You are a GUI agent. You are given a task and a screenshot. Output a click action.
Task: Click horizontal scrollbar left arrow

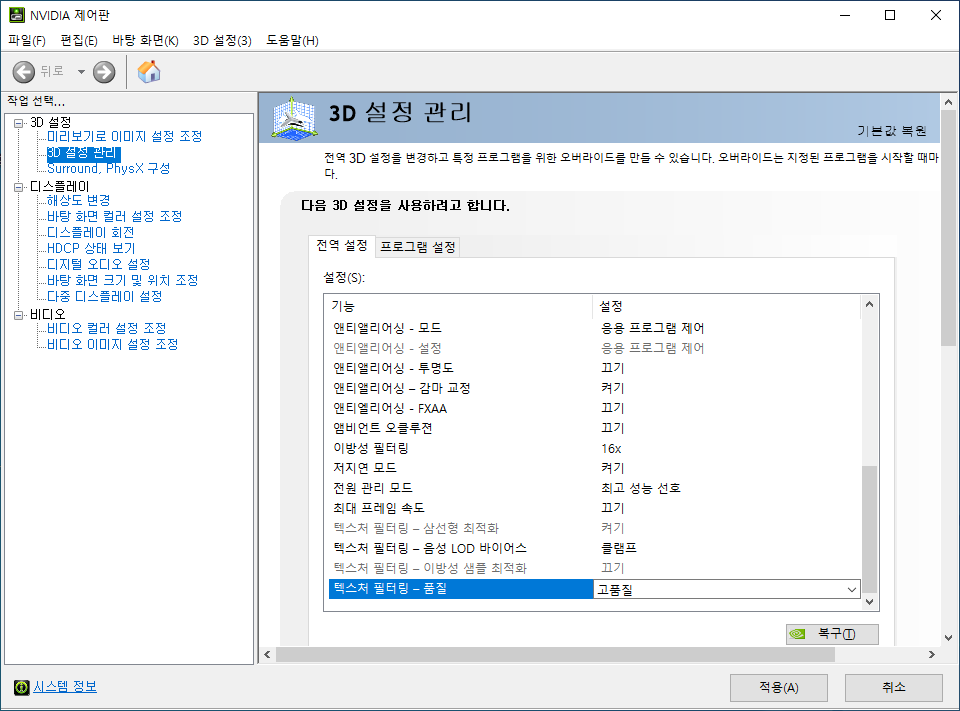point(267,655)
